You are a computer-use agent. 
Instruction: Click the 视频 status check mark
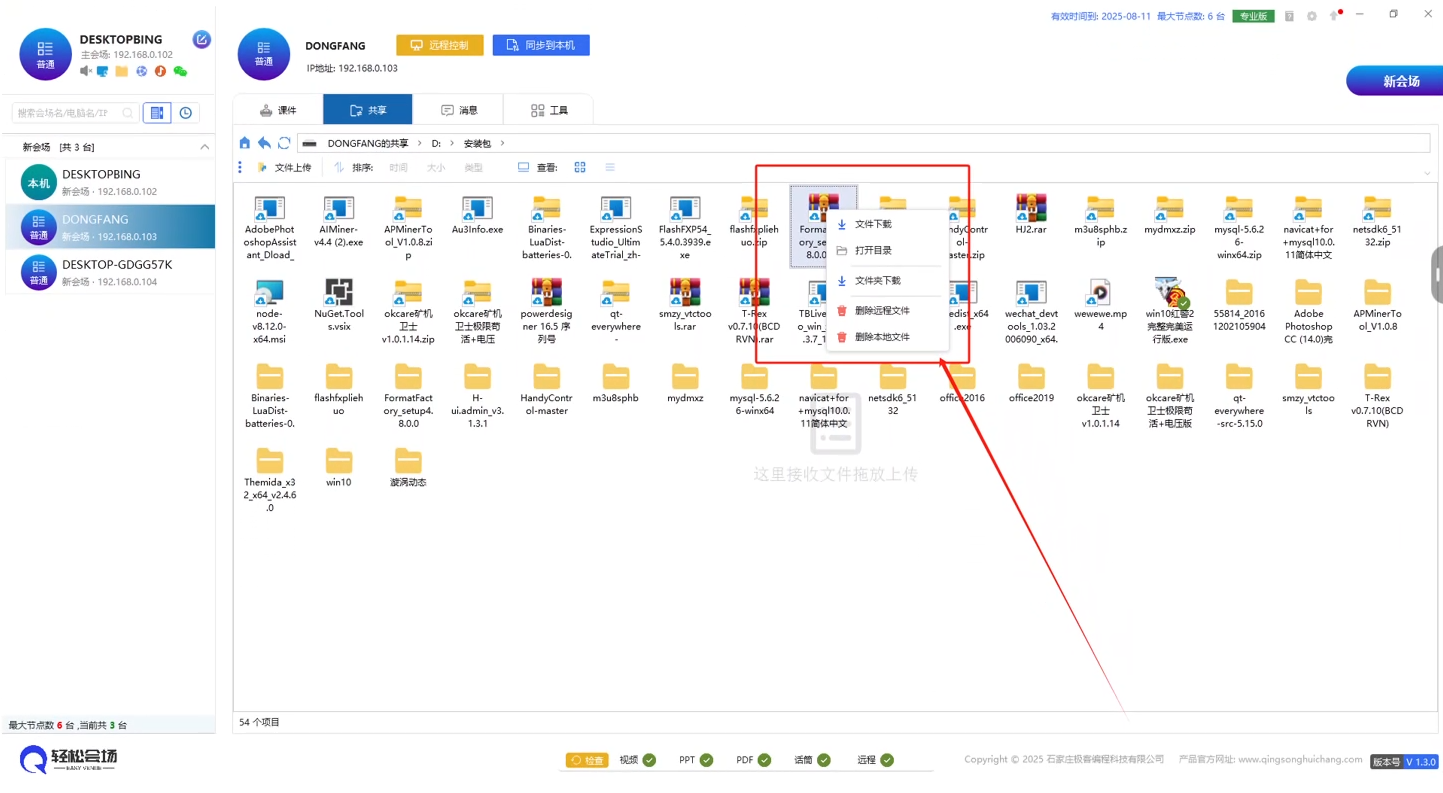[649, 760]
